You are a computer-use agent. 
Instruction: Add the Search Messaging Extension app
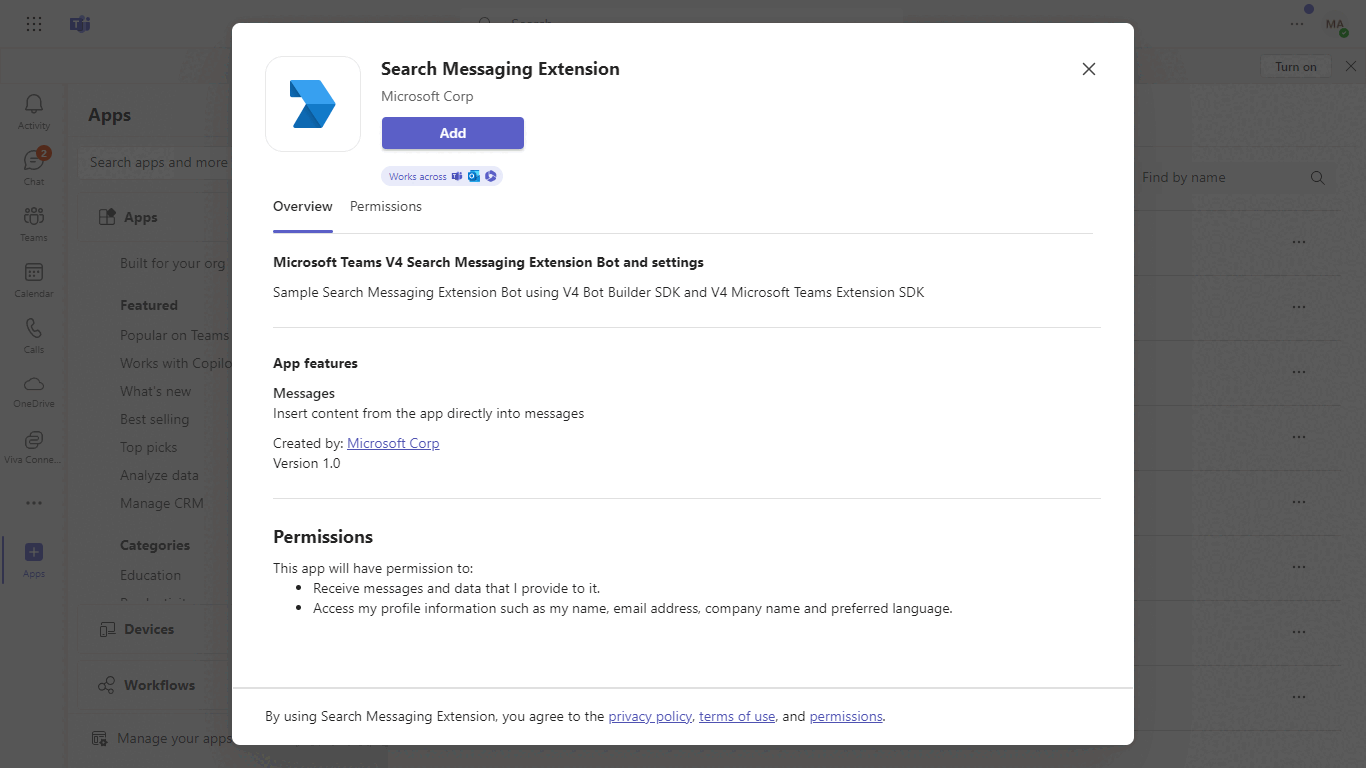click(x=452, y=133)
